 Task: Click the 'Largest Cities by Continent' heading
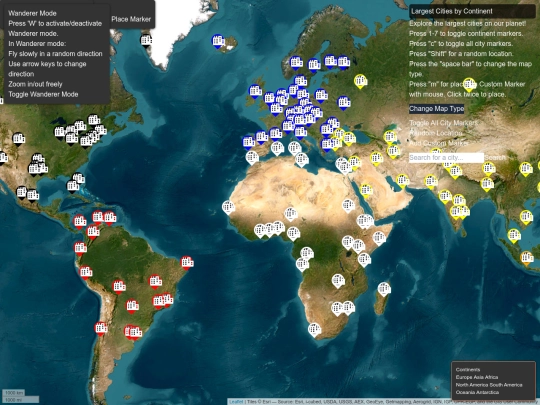[452, 11]
